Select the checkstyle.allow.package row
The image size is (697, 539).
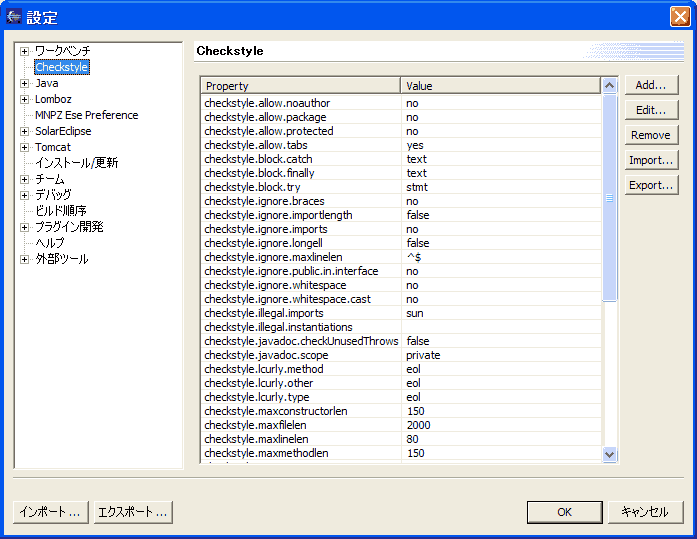(401, 117)
